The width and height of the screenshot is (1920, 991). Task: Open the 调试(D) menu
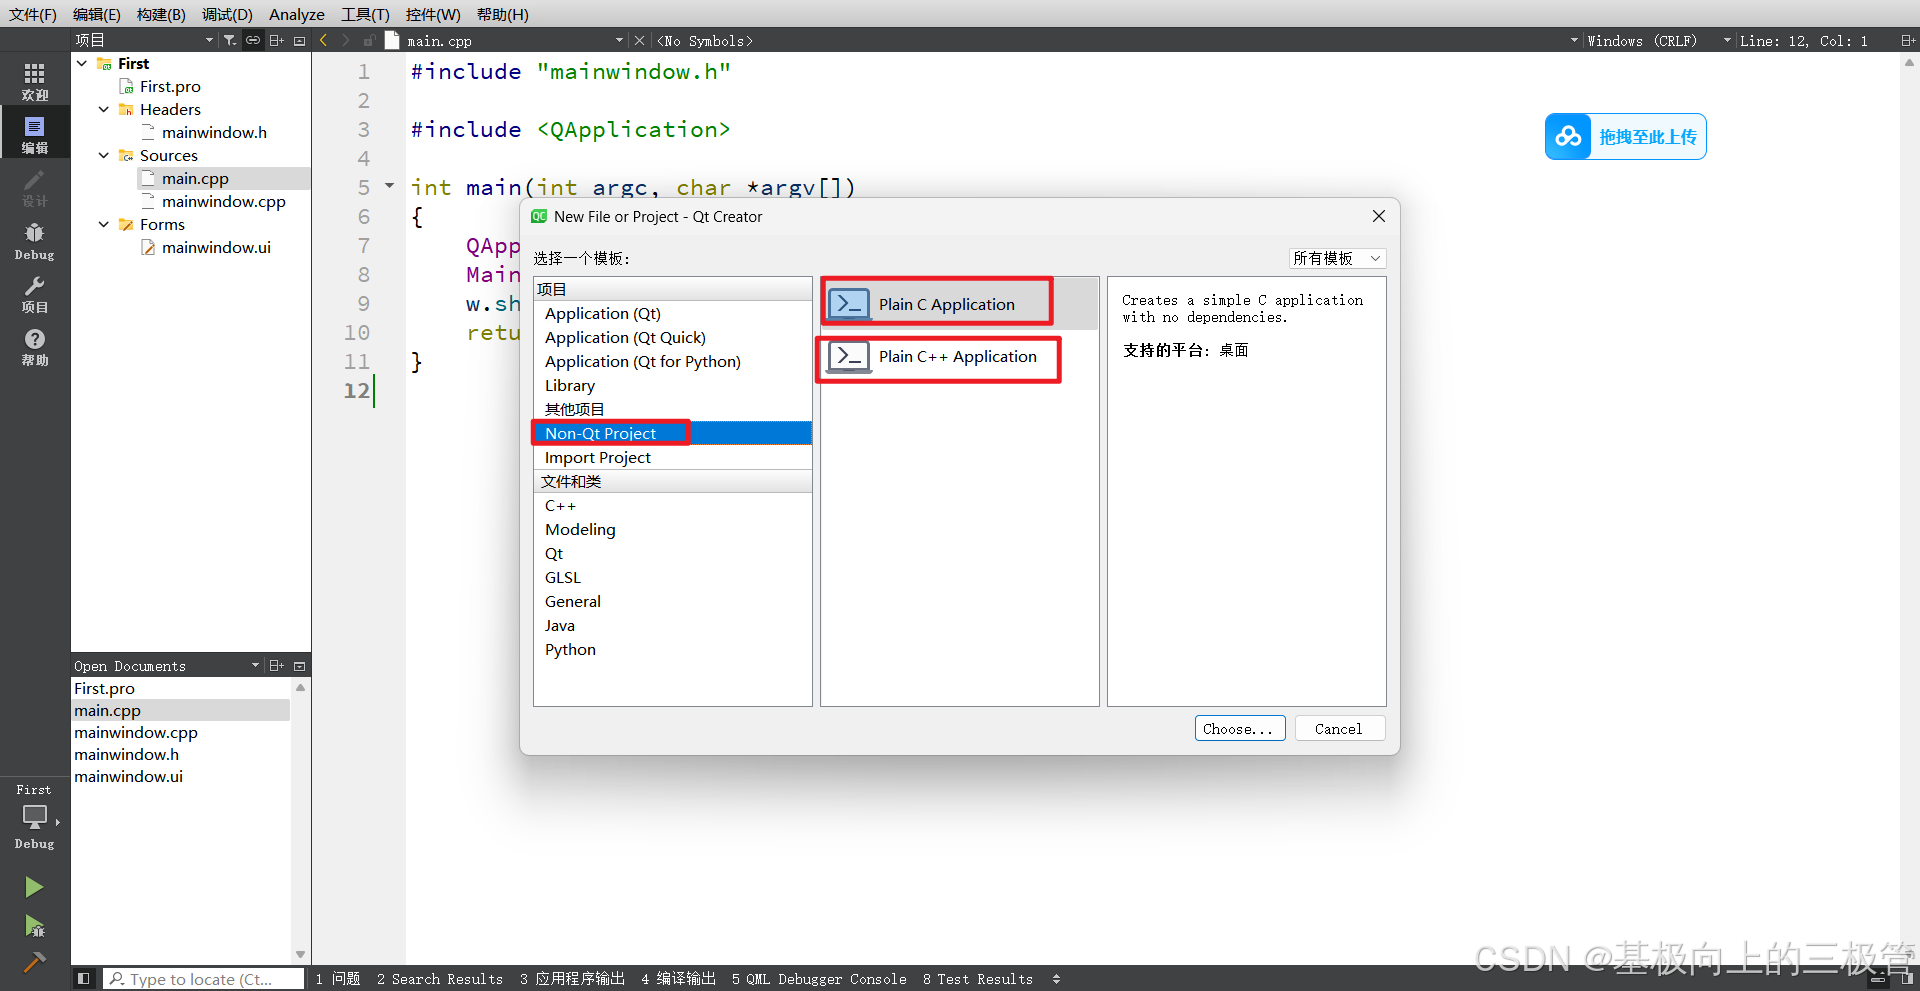pos(227,14)
